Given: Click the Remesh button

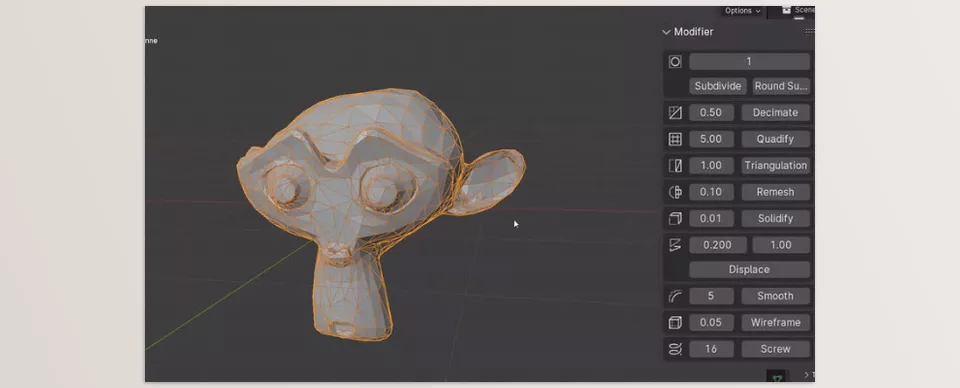Looking at the screenshot, I should coord(775,192).
